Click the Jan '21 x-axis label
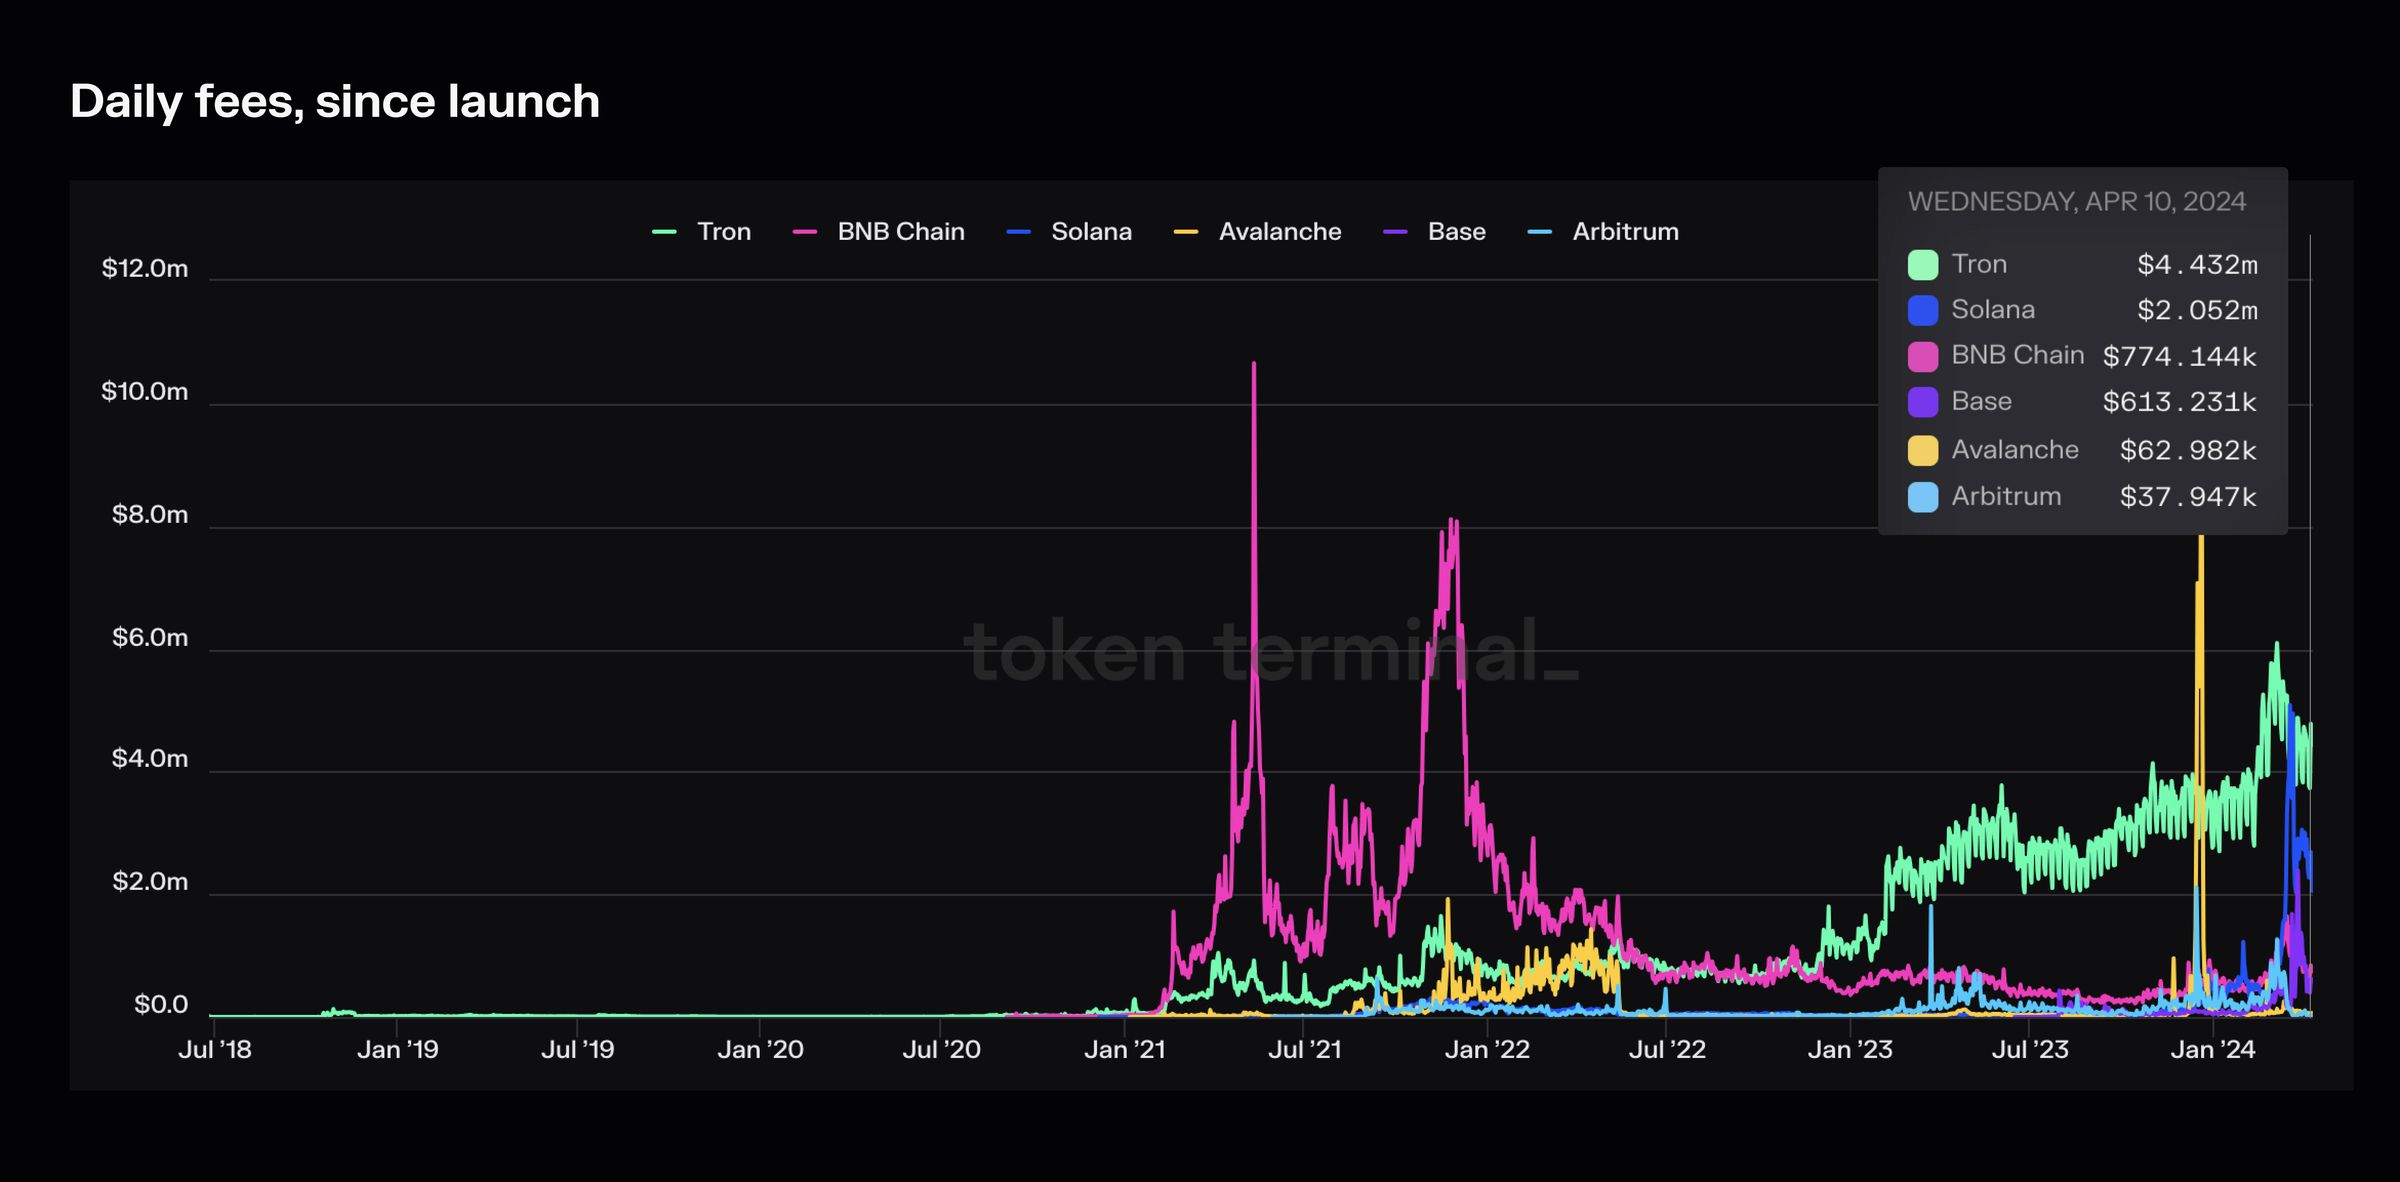This screenshot has height=1182, width=2400. click(x=1124, y=1049)
